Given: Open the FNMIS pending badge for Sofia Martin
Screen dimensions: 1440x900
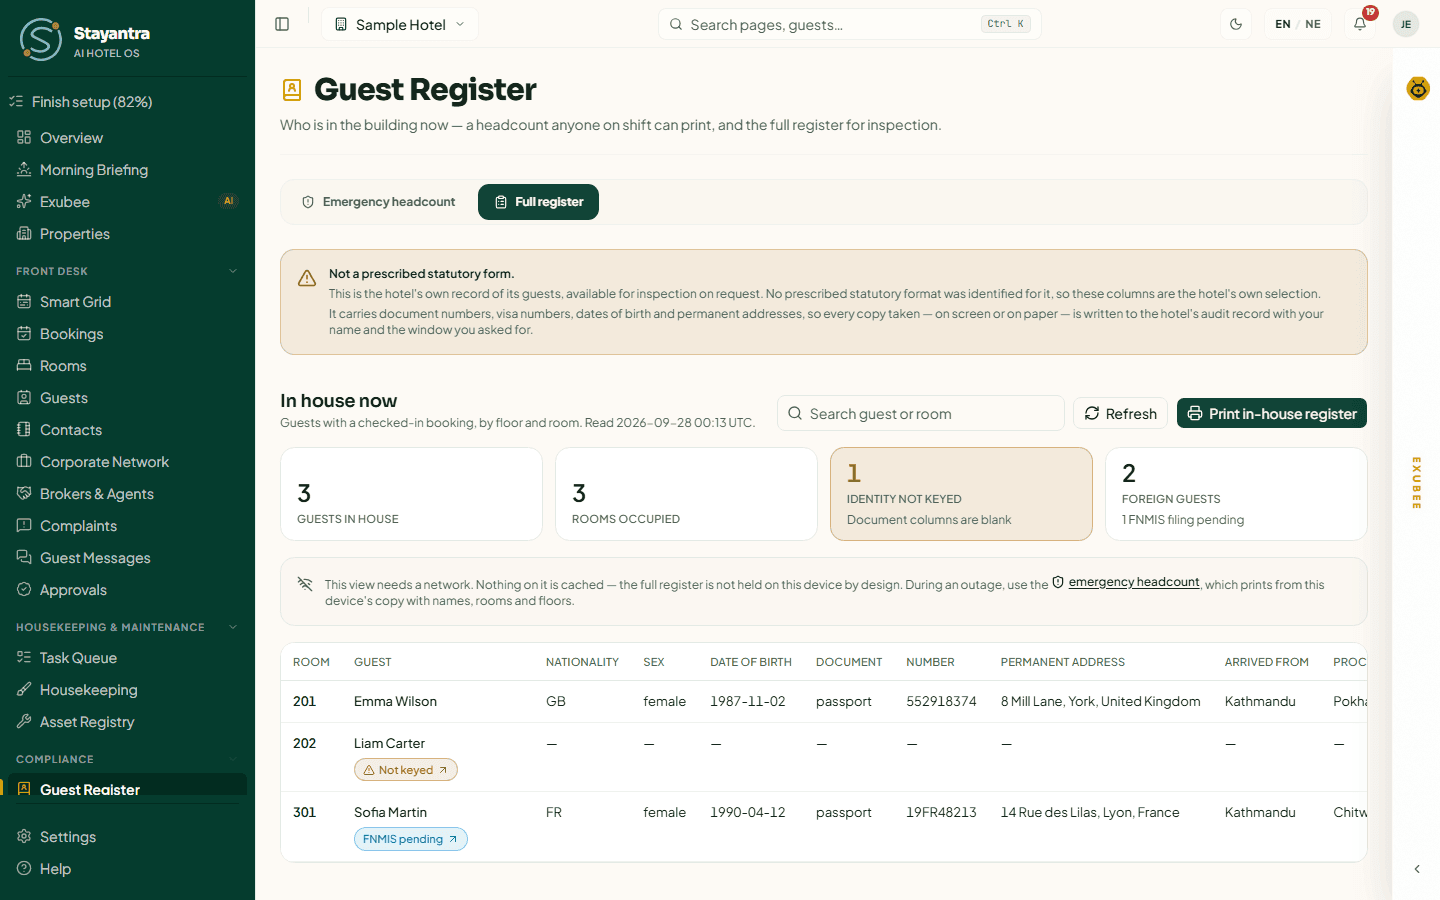Looking at the screenshot, I should 411,839.
